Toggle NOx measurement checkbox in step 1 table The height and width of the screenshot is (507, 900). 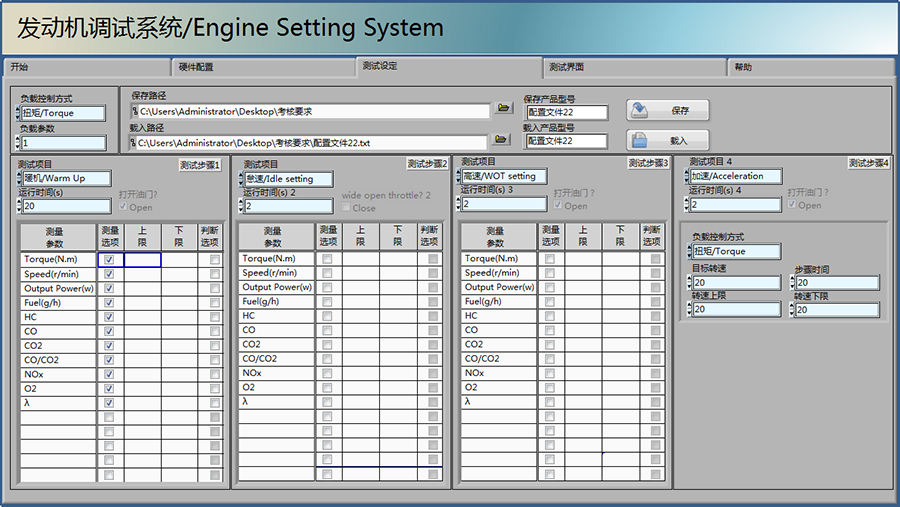(109, 373)
